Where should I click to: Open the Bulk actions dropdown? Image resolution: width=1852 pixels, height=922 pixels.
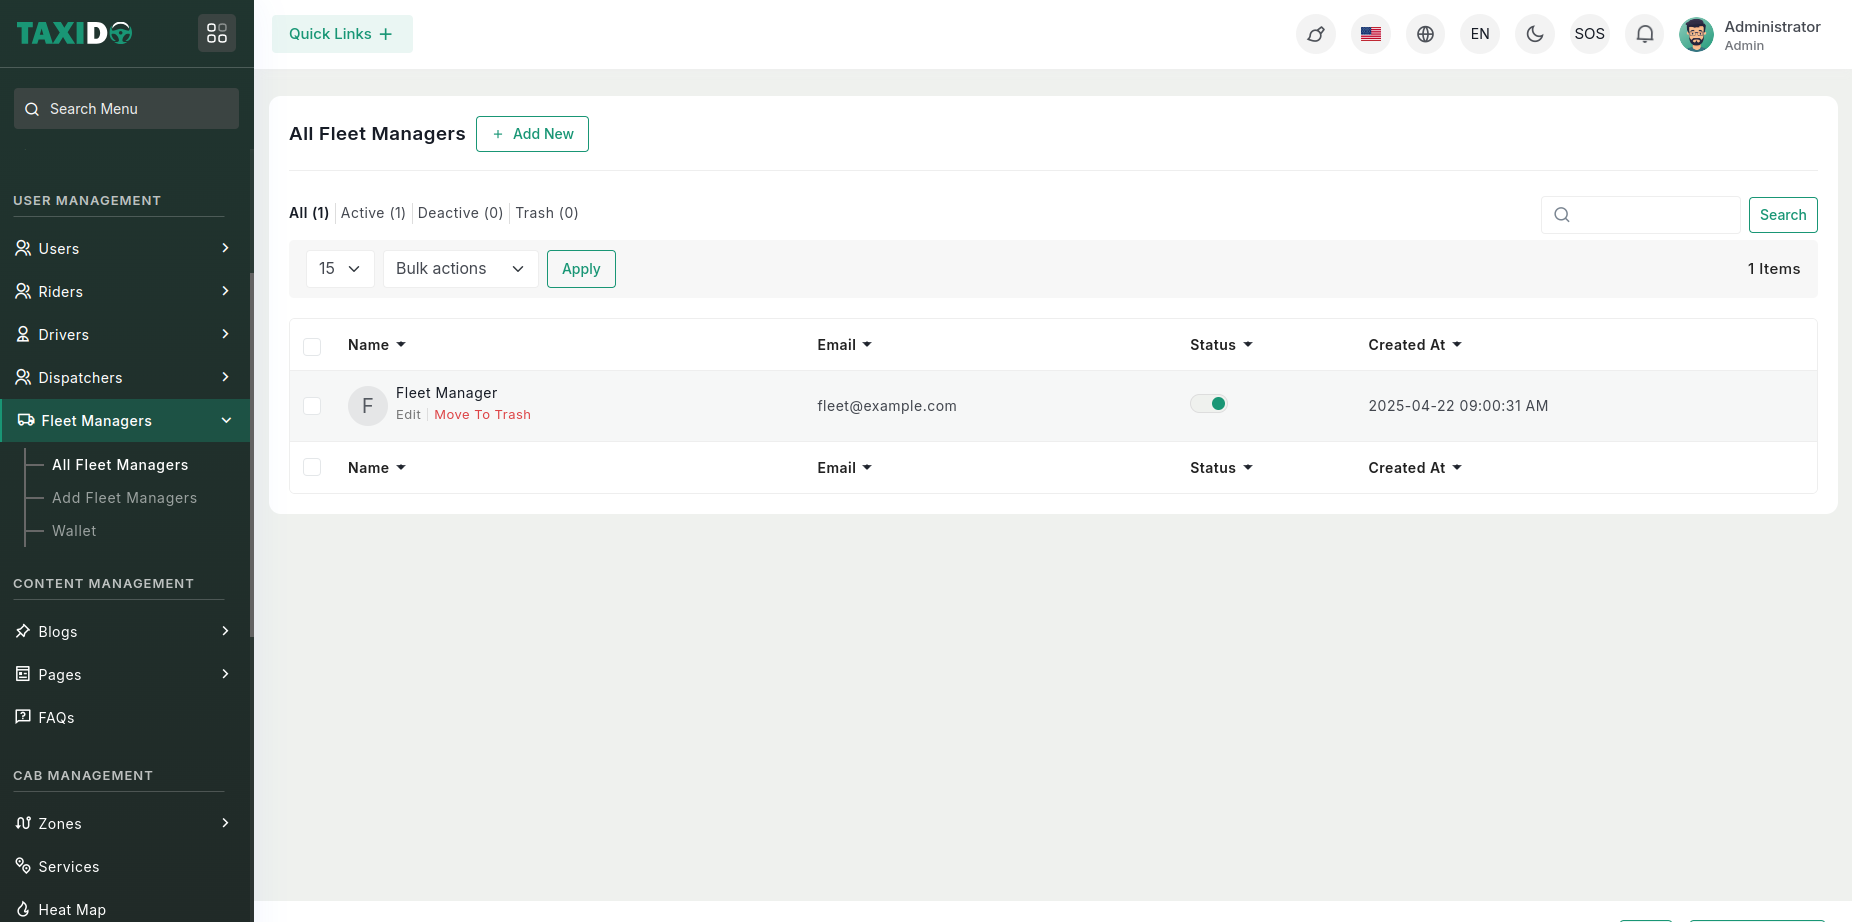pos(460,269)
